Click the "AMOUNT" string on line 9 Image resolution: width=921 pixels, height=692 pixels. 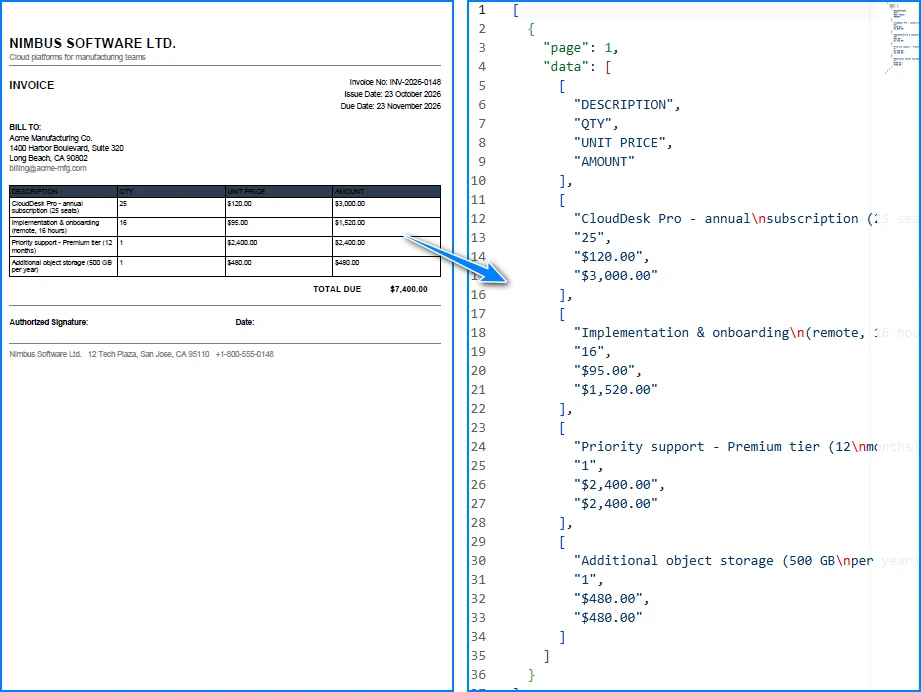(x=604, y=162)
